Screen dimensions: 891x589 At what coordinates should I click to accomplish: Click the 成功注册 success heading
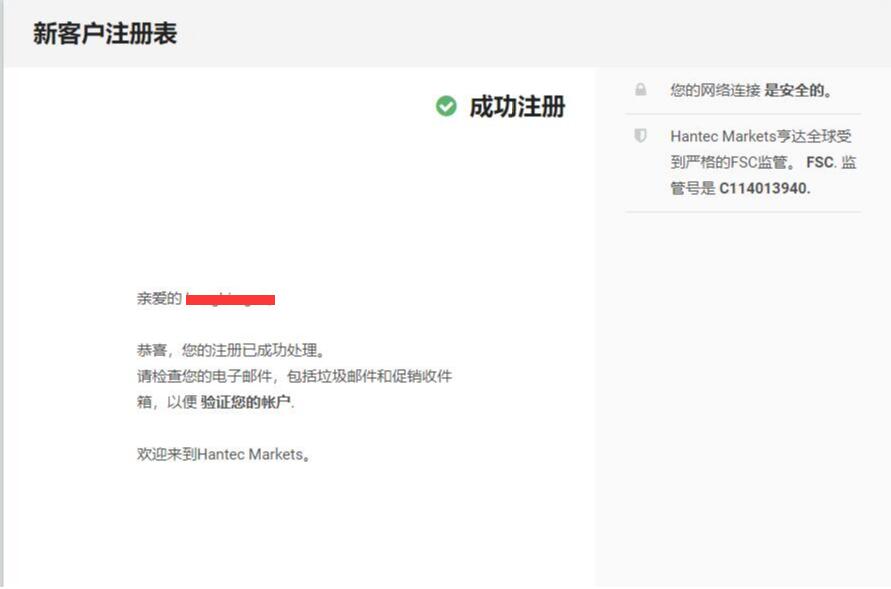click(517, 106)
